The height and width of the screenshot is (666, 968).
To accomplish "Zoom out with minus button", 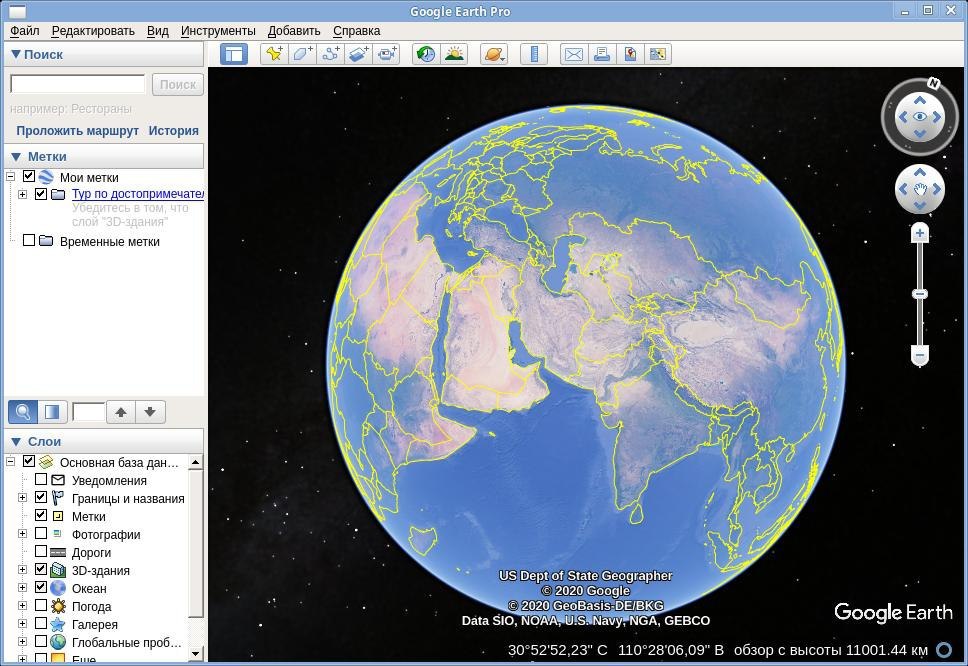I will point(920,356).
